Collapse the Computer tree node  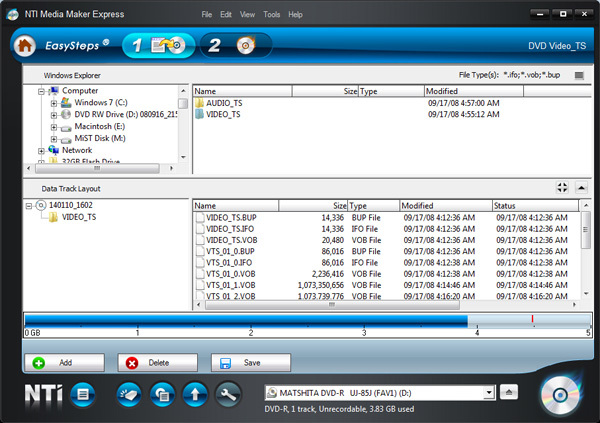[x=41, y=91]
